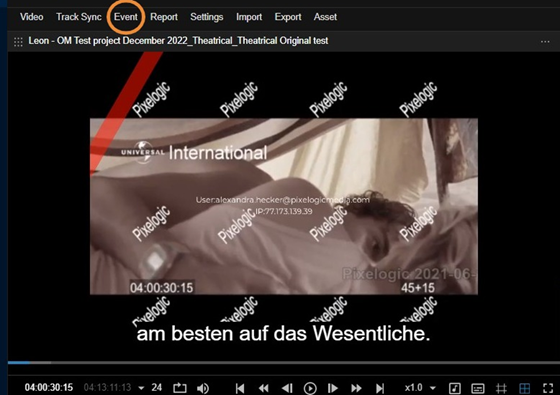This screenshot has height=395, width=560.
Task: Mute the audio with speaker icon
Action: [x=202, y=388]
